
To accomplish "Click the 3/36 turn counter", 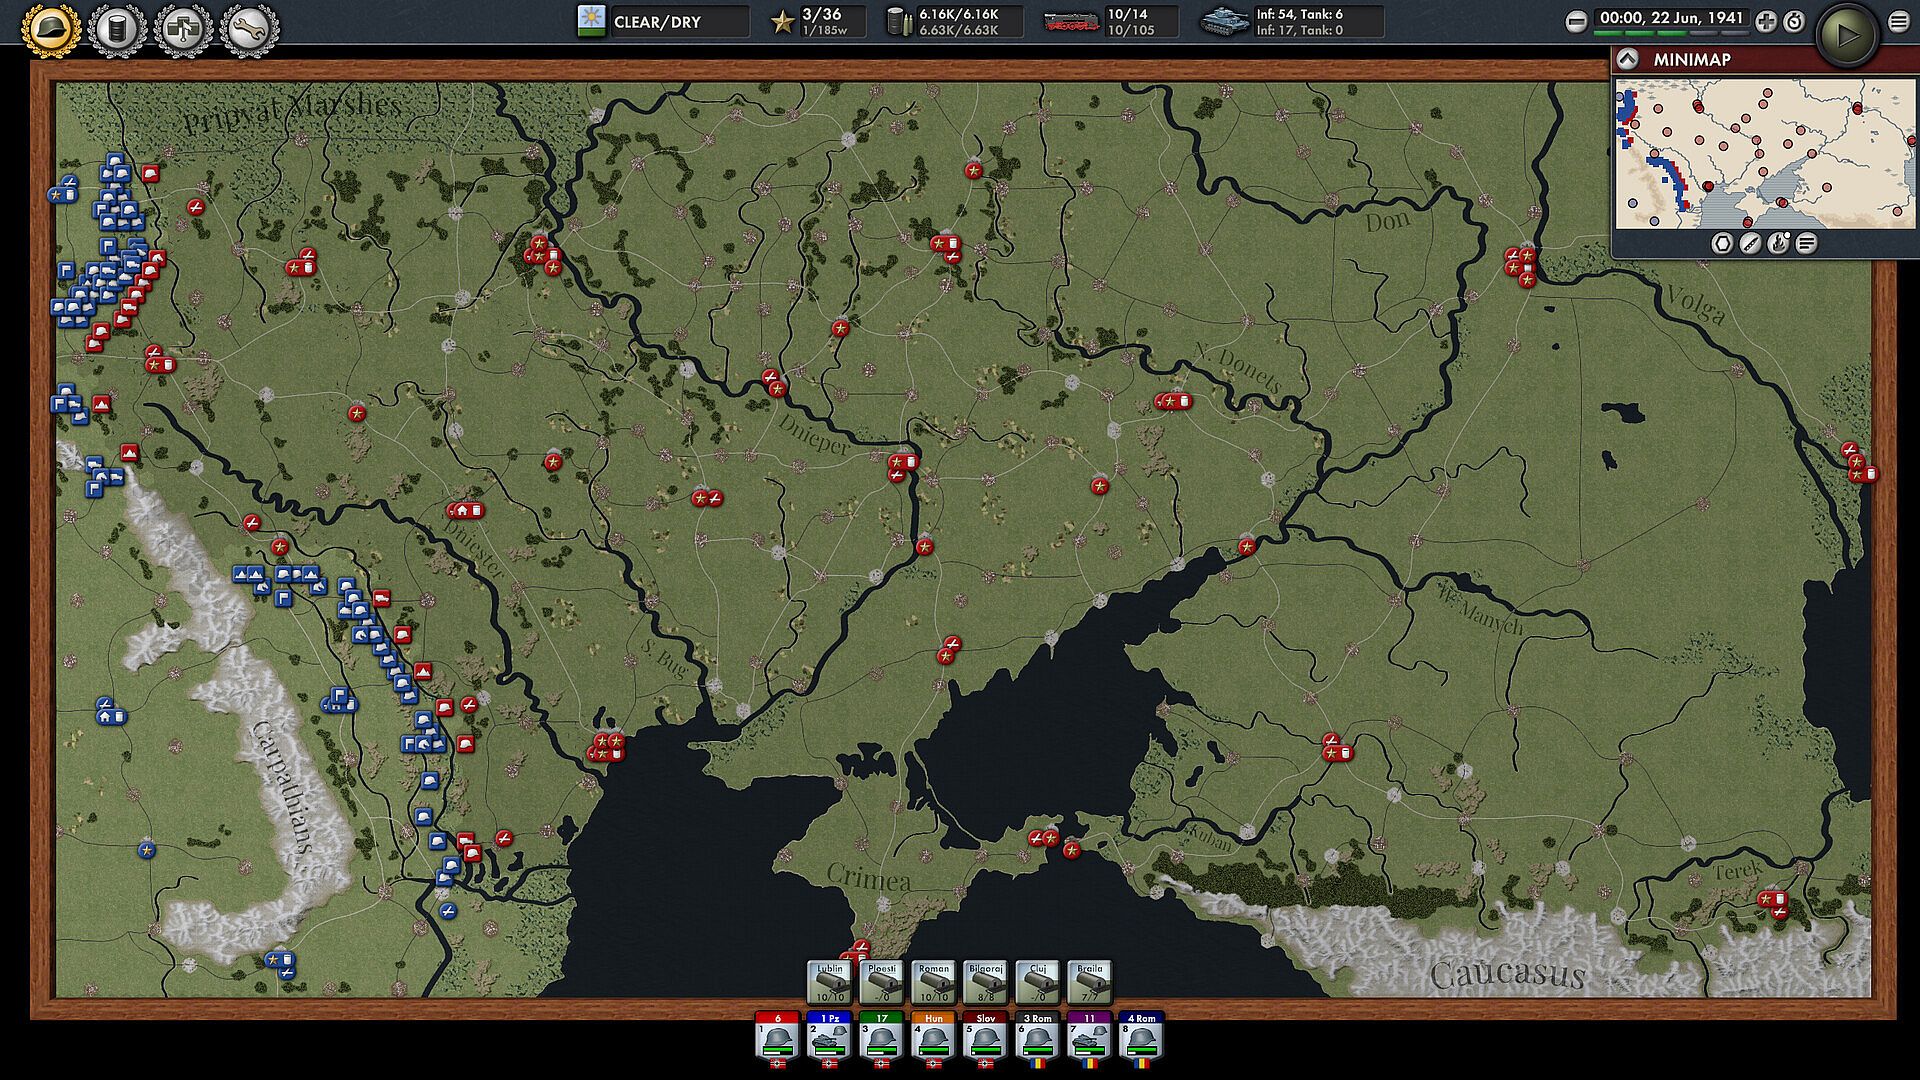I will (x=821, y=14).
